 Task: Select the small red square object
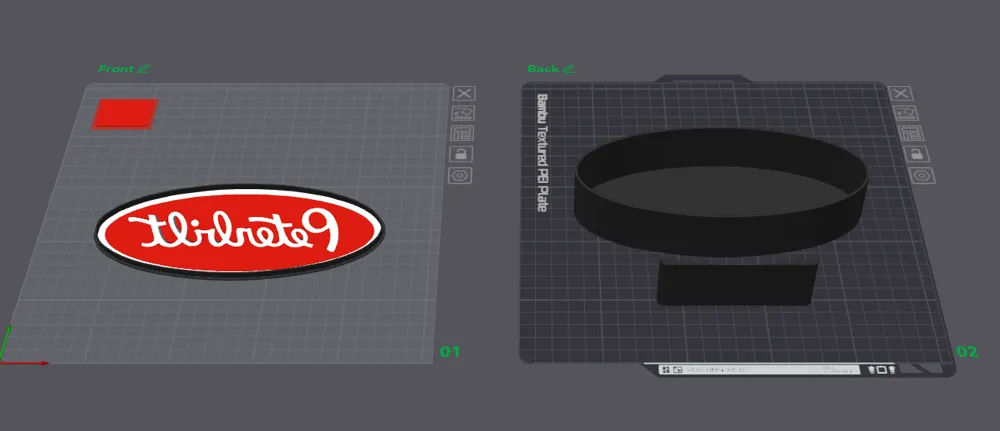point(124,113)
